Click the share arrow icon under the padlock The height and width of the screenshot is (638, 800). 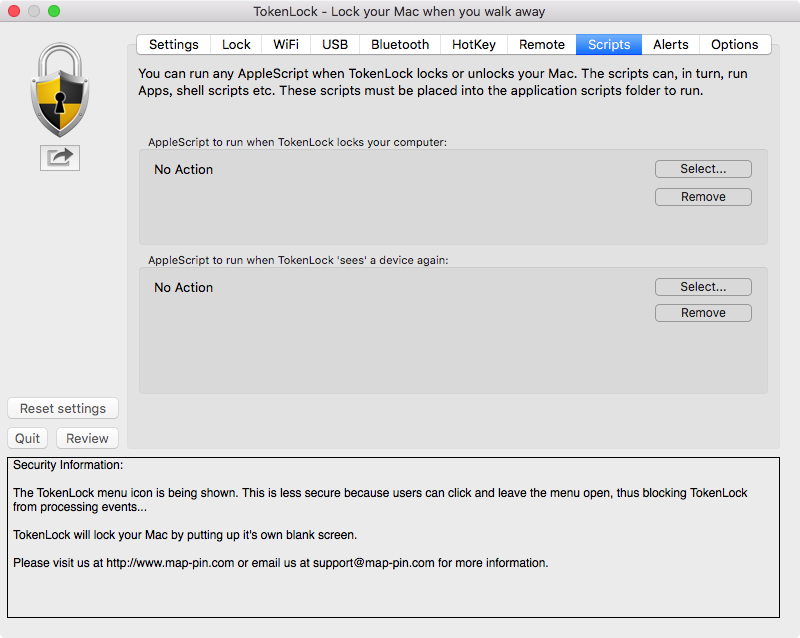[x=60, y=158]
